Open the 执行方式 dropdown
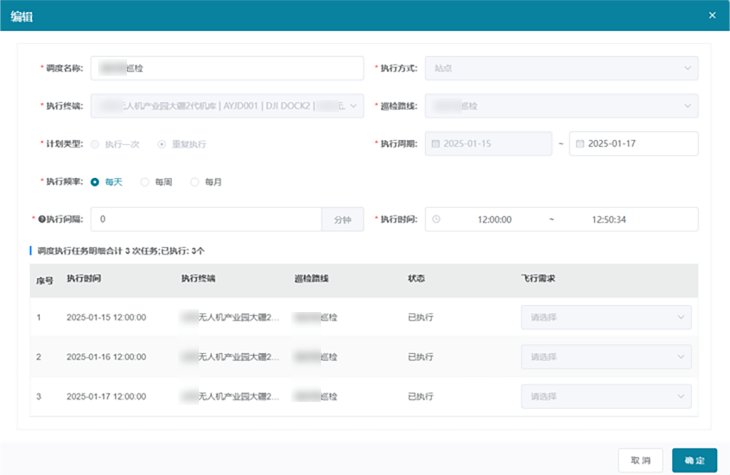The height and width of the screenshot is (475, 730). click(561, 68)
